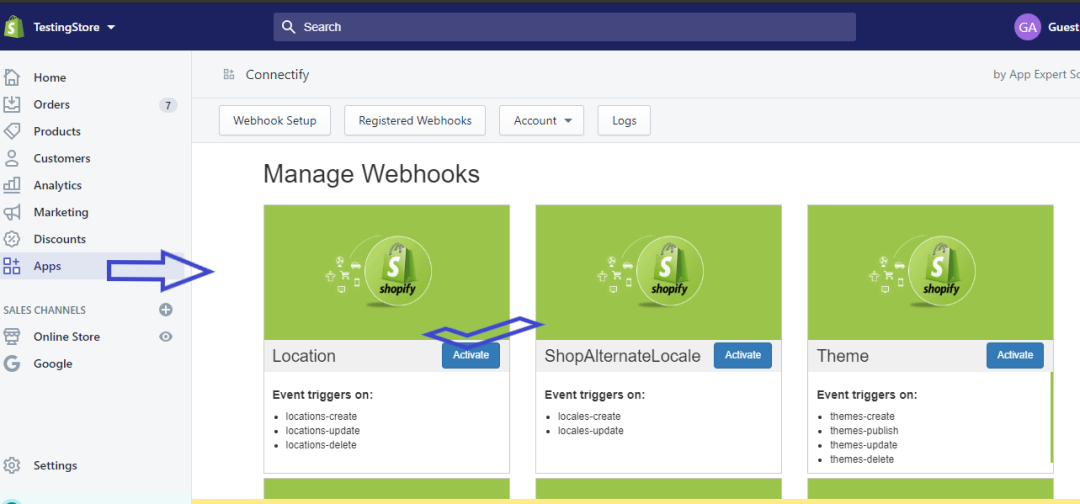1080x504 pixels.
Task: Open the Logs page
Action: click(624, 120)
